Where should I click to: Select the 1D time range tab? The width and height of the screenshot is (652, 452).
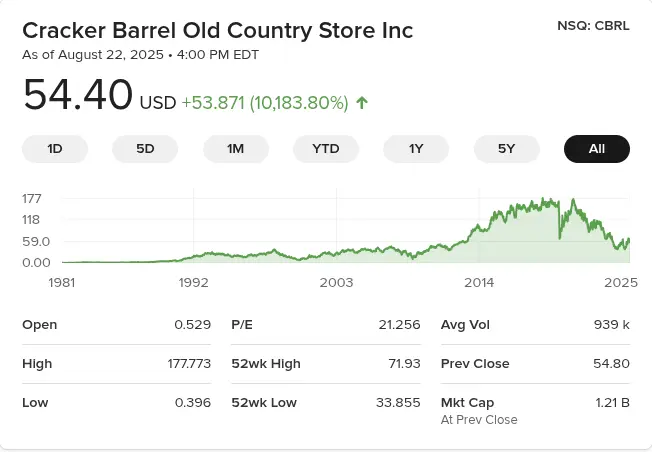[x=55, y=149]
